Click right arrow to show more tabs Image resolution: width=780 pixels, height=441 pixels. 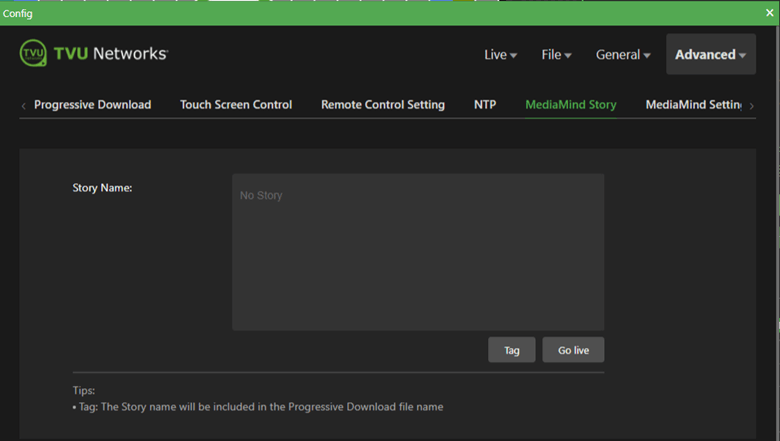pyautogui.click(x=751, y=106)
